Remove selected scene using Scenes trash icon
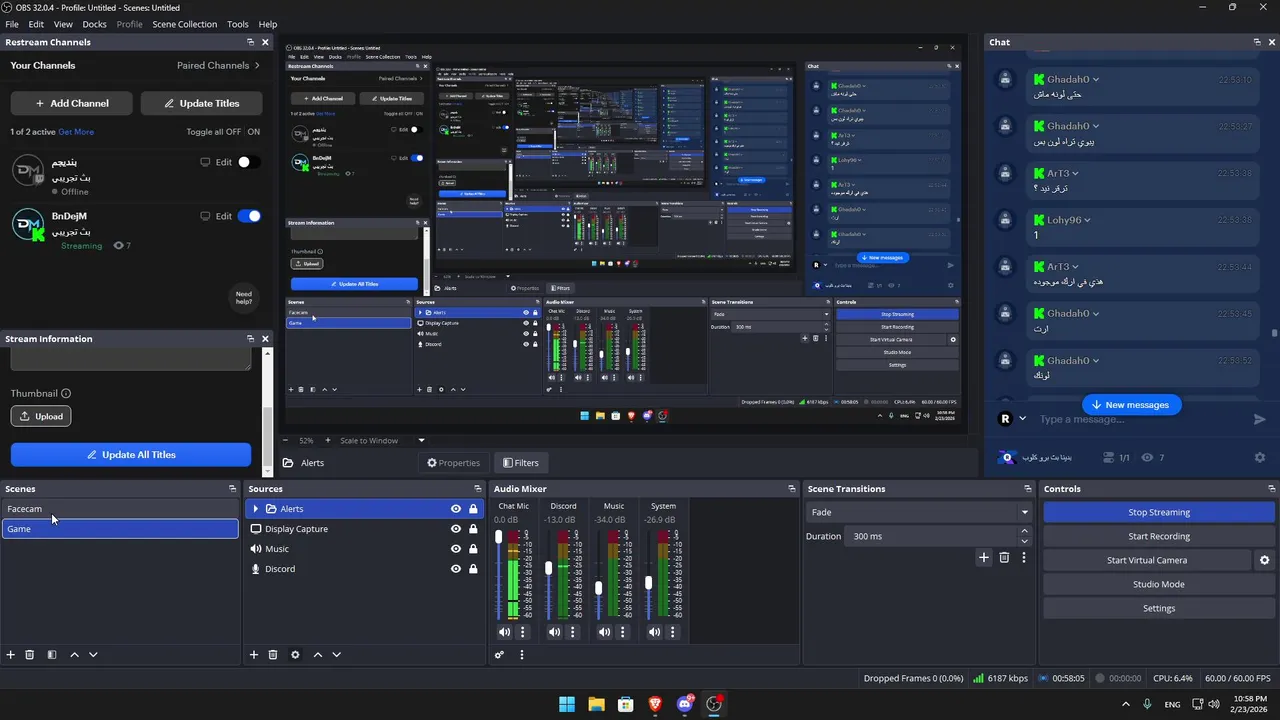 tap(30, 655)
